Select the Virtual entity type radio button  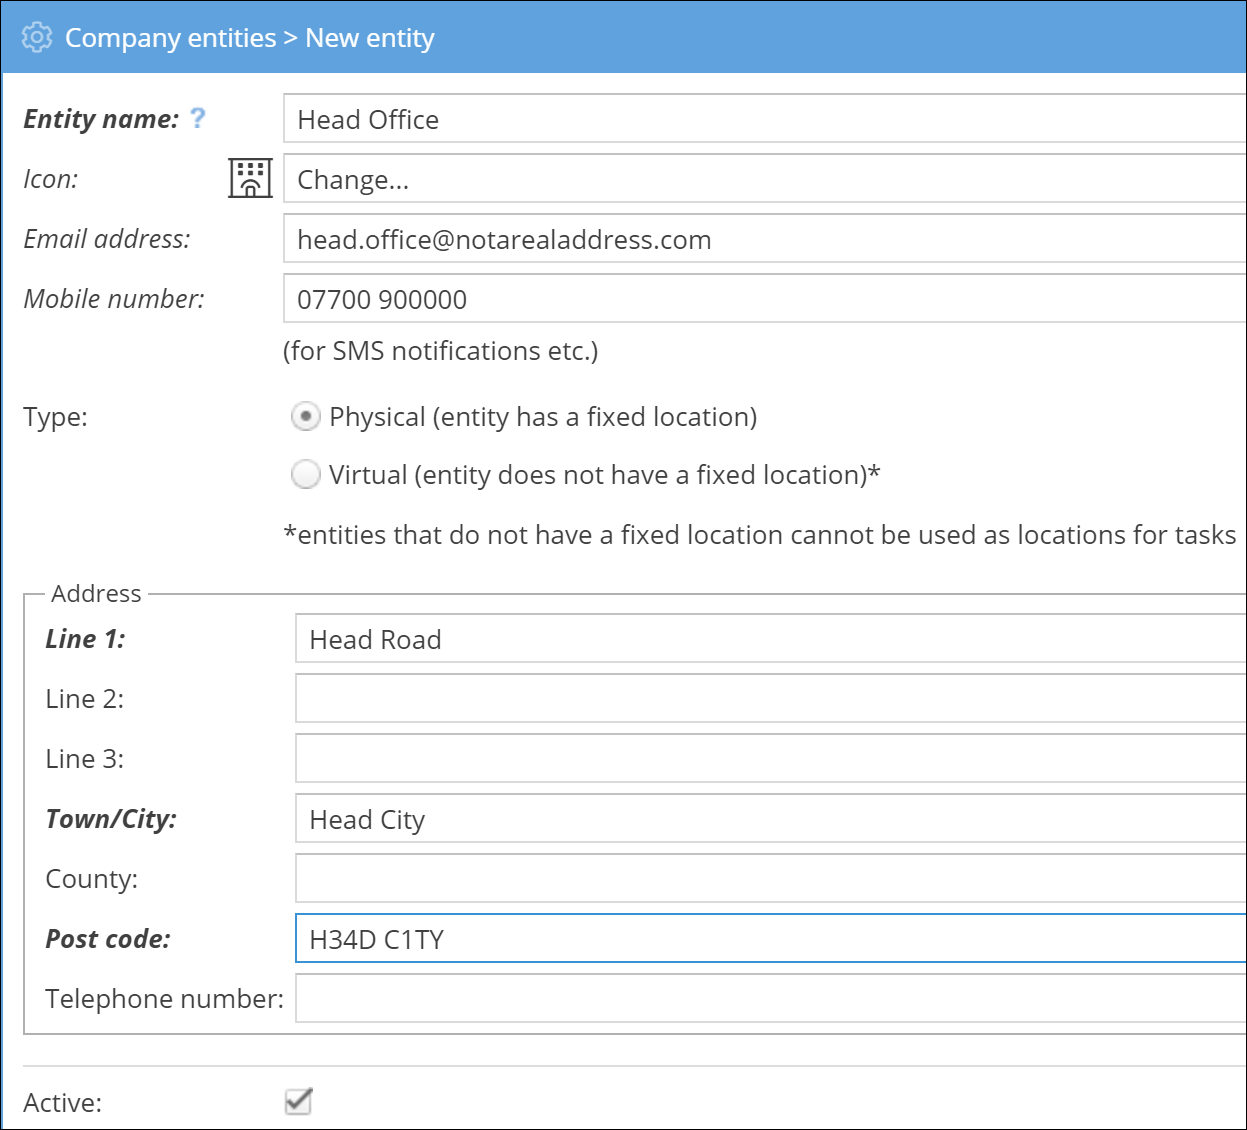pos(305,474)
